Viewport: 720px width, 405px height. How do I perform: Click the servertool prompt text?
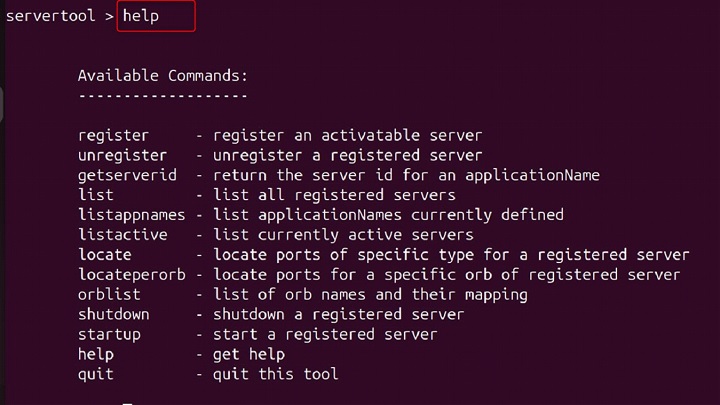[x=52, y=16]
